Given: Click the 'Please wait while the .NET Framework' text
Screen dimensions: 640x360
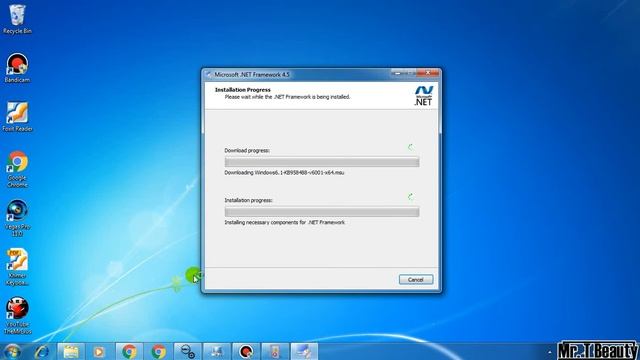Looking at the screenshot, I should click(287, 97).
